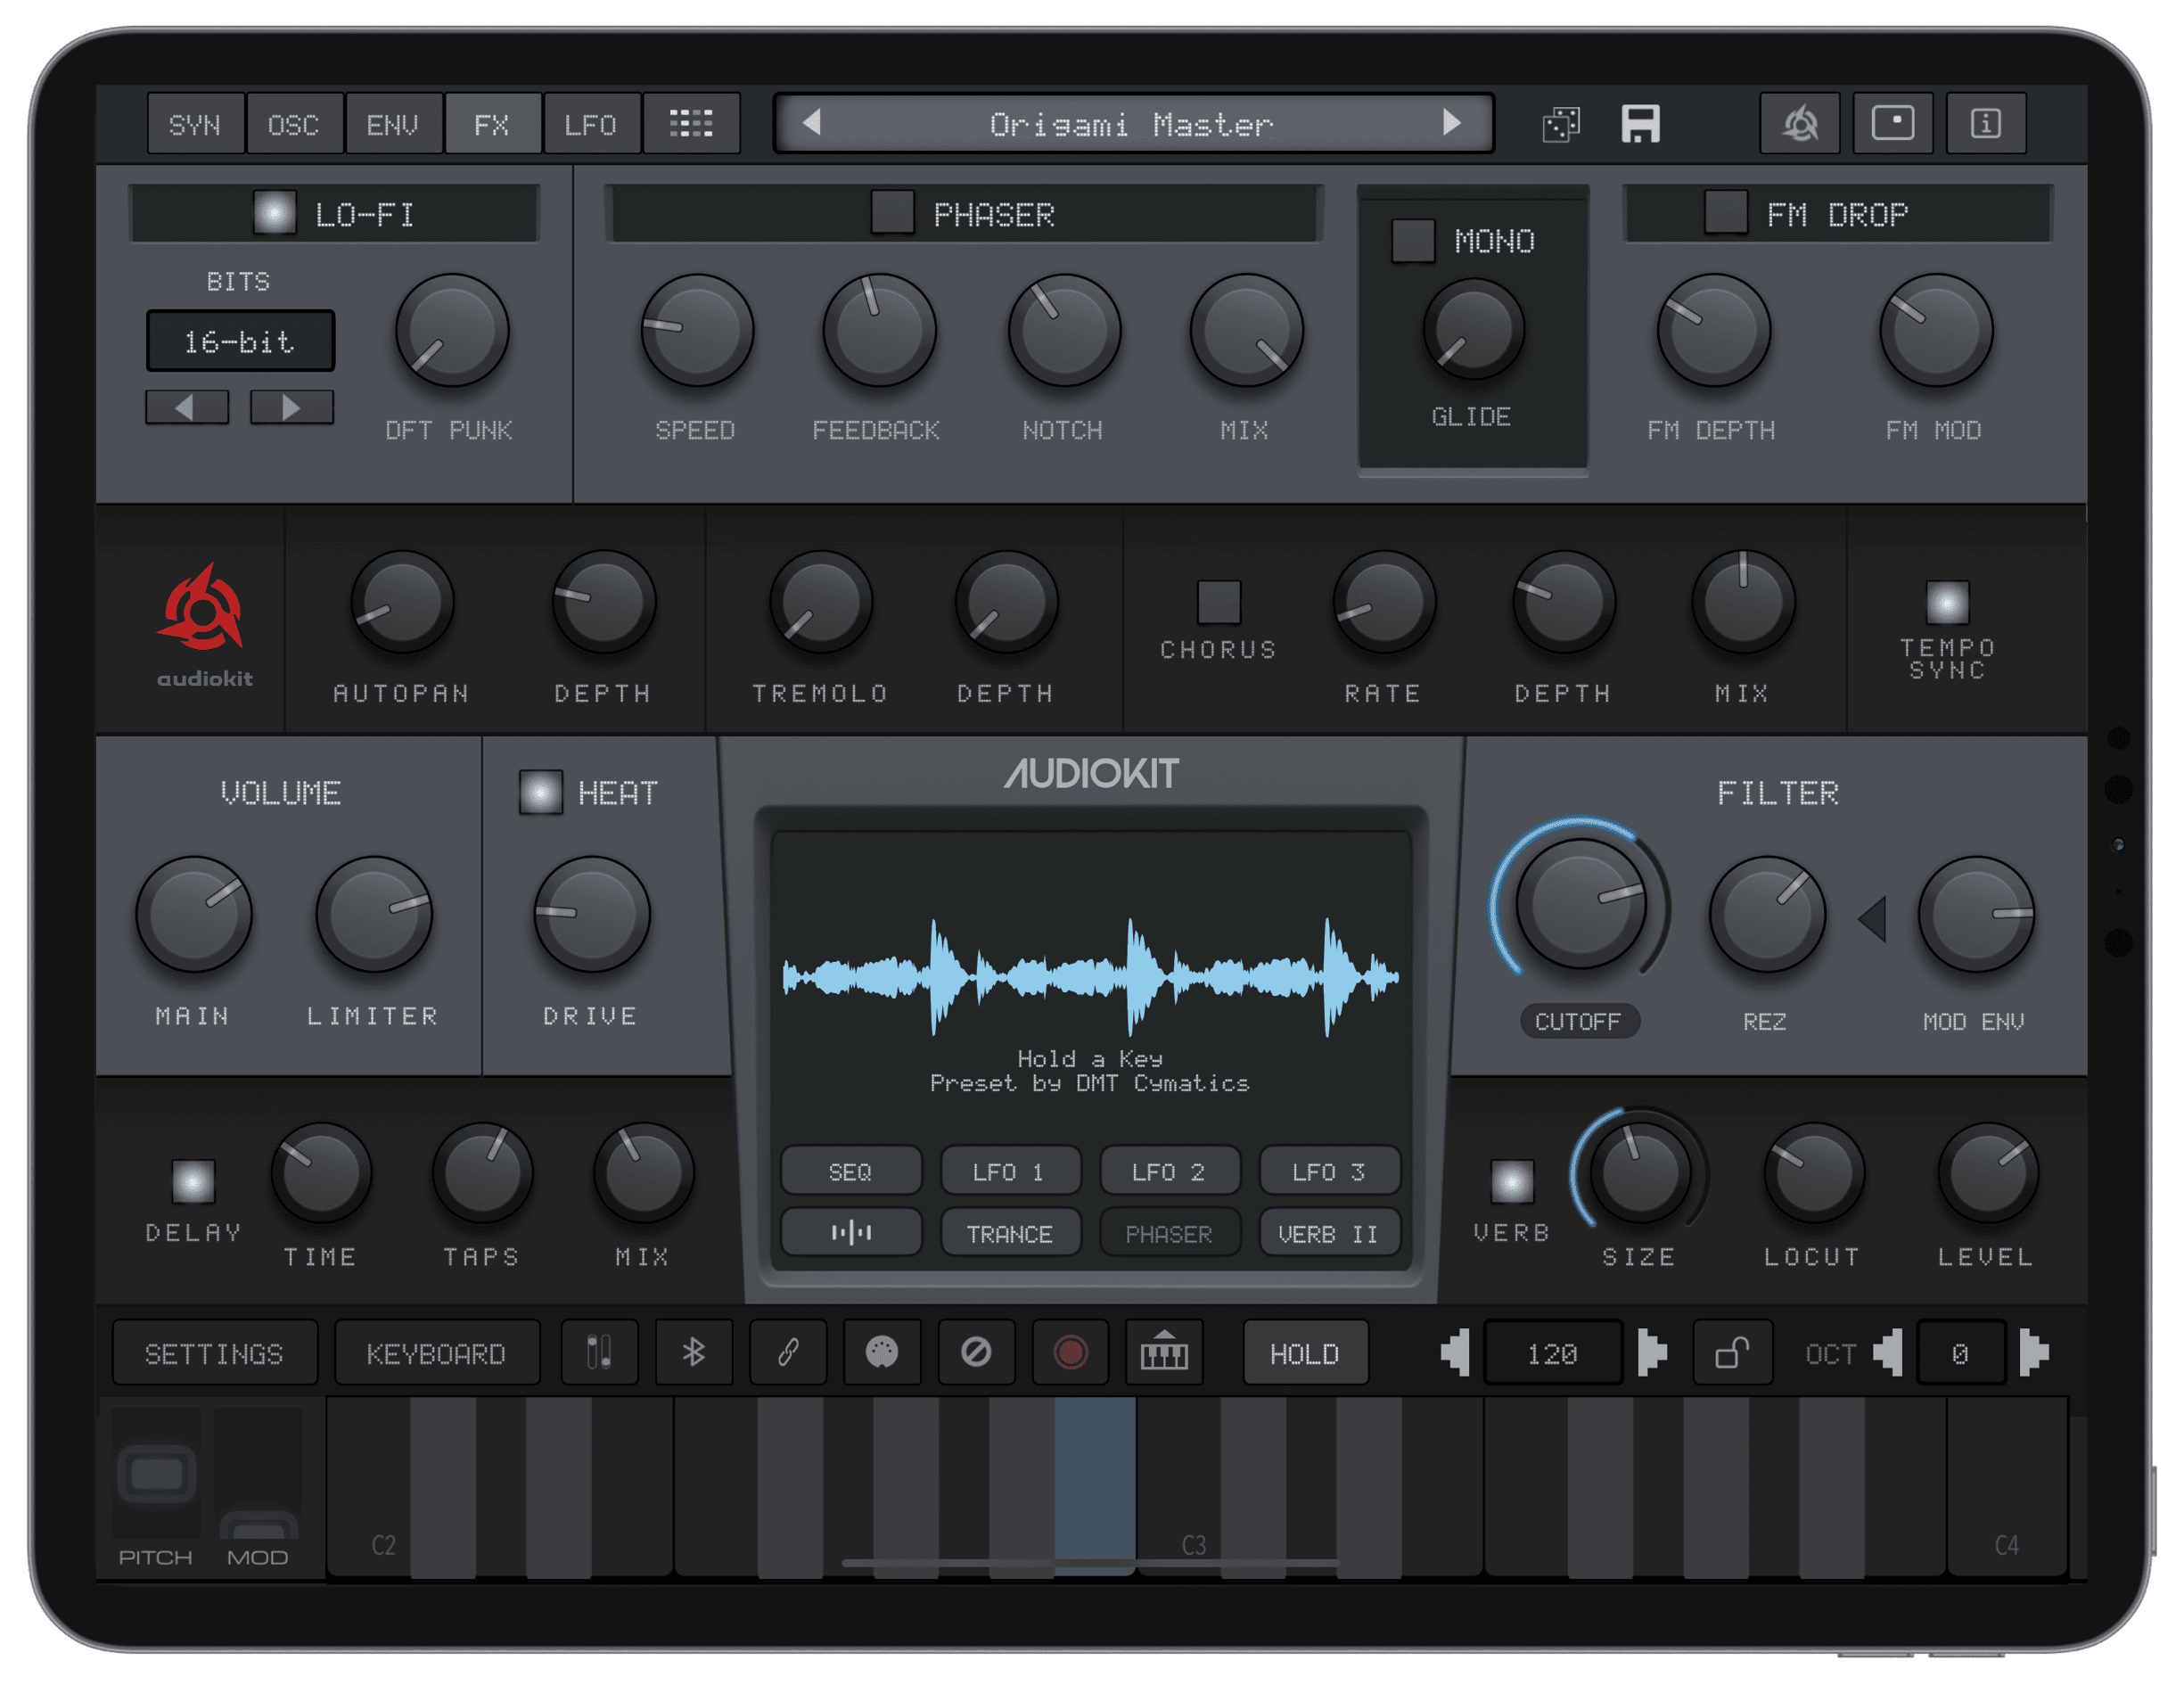Toggle the VERB reverb switch
Image resolution: width=2184 pixels, height=1685 pixels.
tap(1512, 1181)
